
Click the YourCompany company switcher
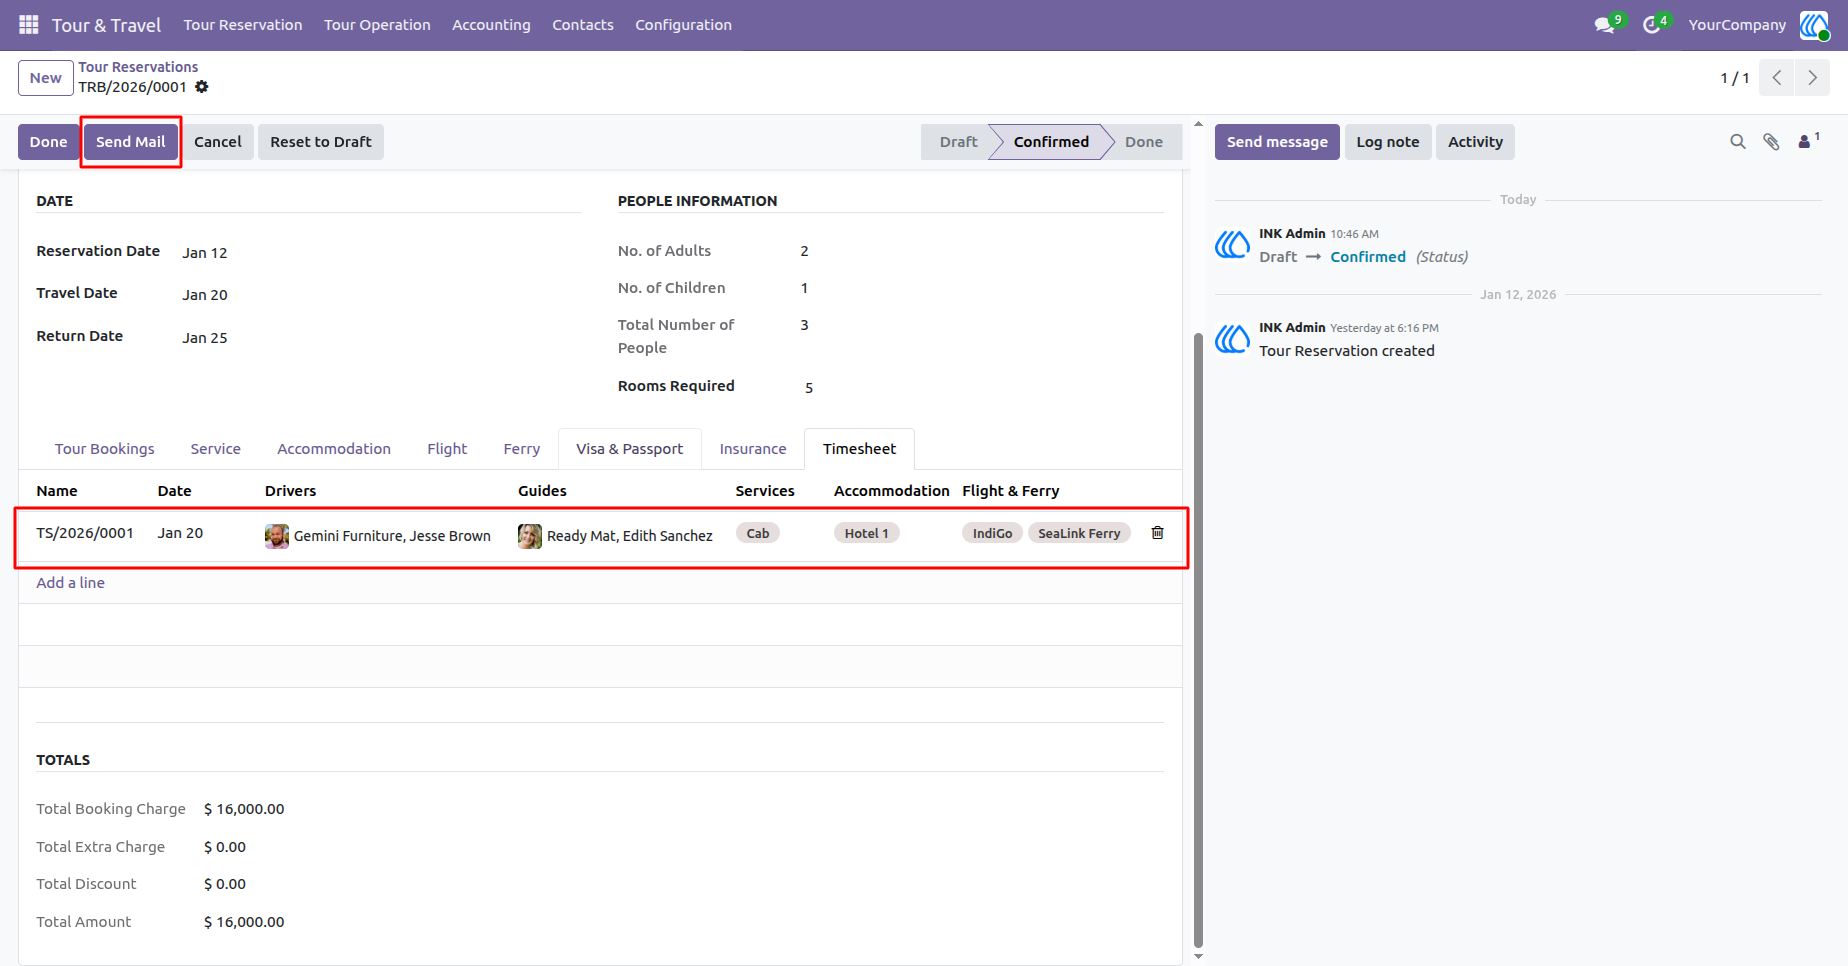coord(1737,25)
